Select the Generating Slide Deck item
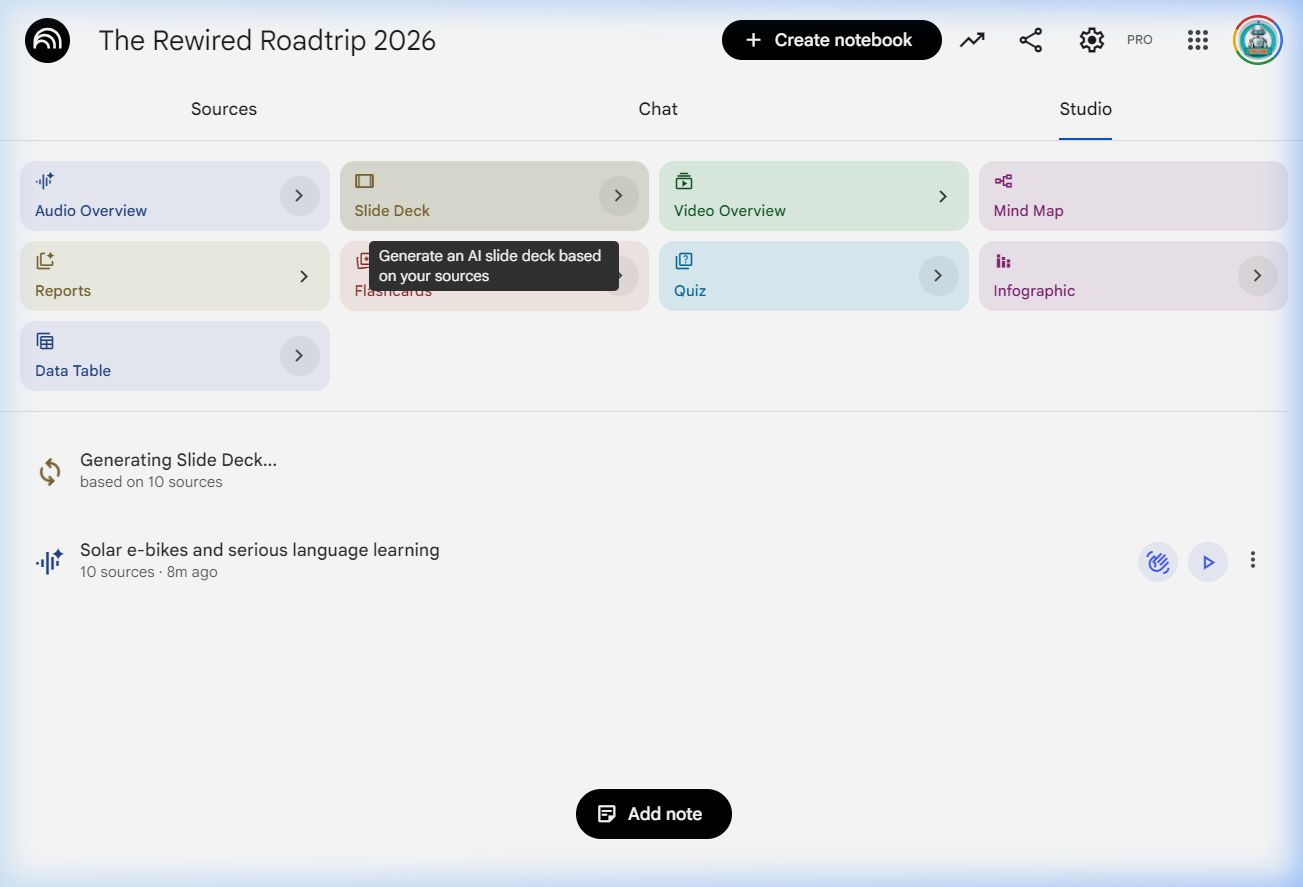 pos(178,470)
